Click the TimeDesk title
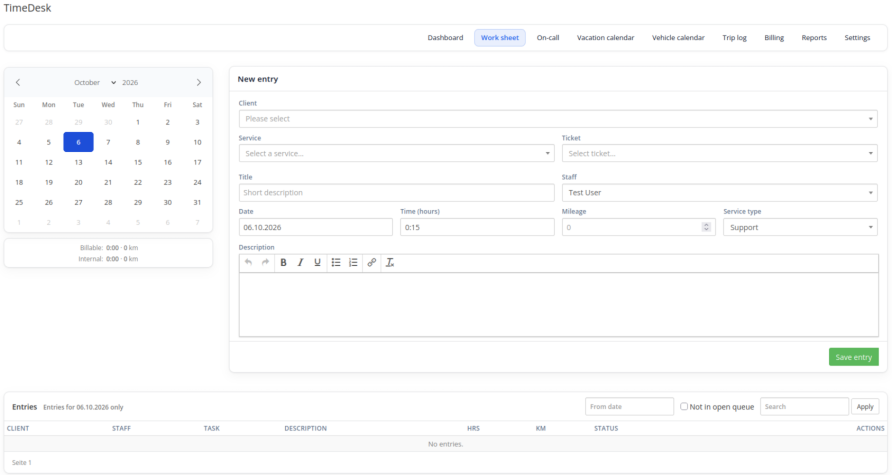The width and height of the screenshot is (892, 475). (27, 8)
